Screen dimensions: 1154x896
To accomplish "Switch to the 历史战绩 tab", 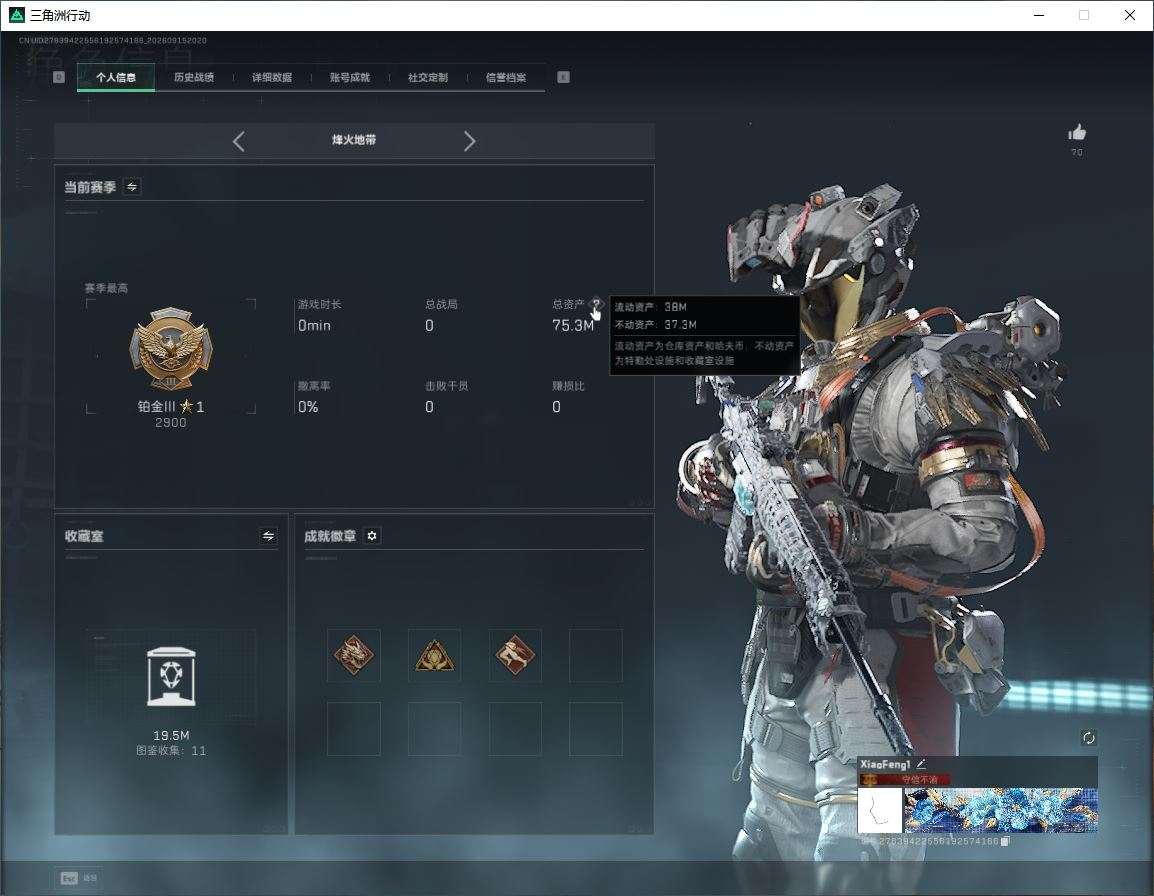I will (194, 77).
